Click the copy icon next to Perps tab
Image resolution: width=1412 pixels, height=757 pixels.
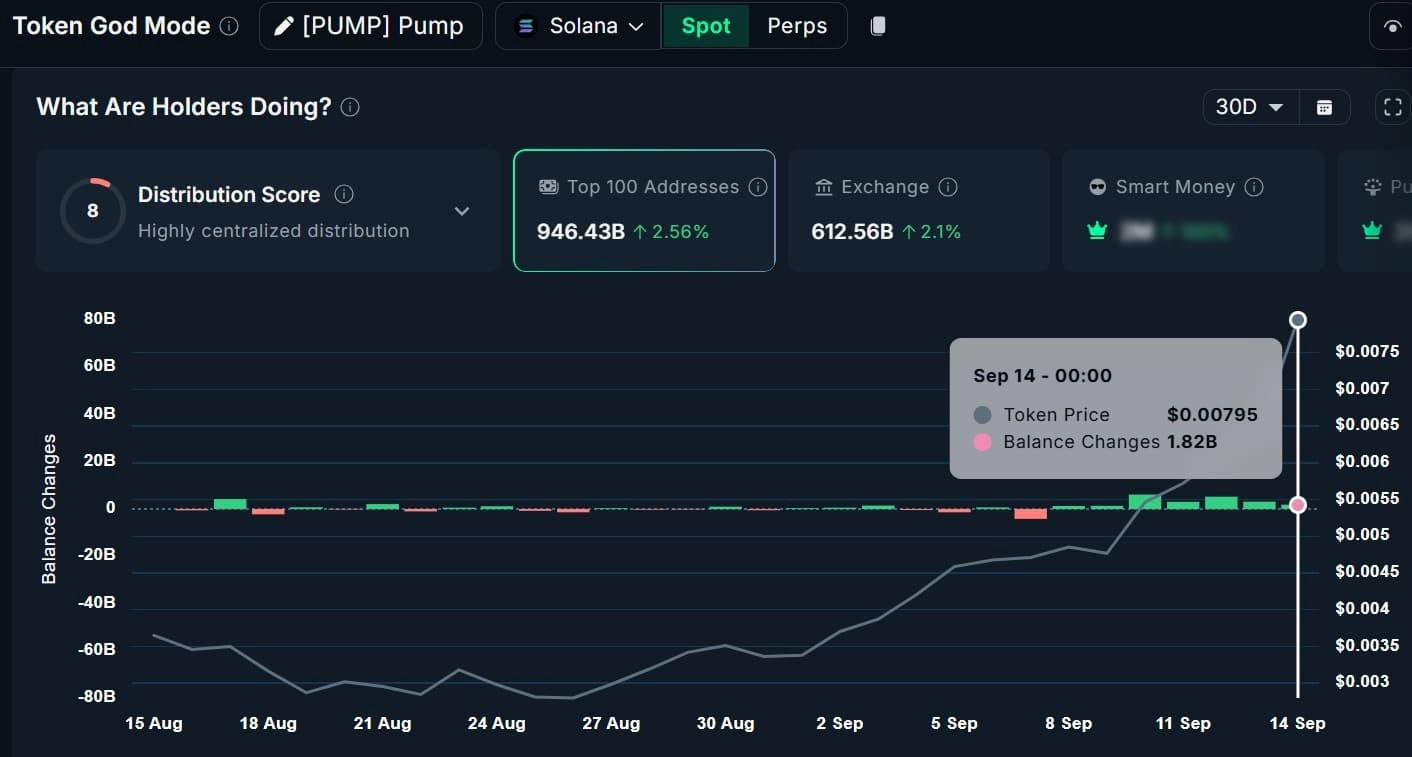(x=877, y=25)
